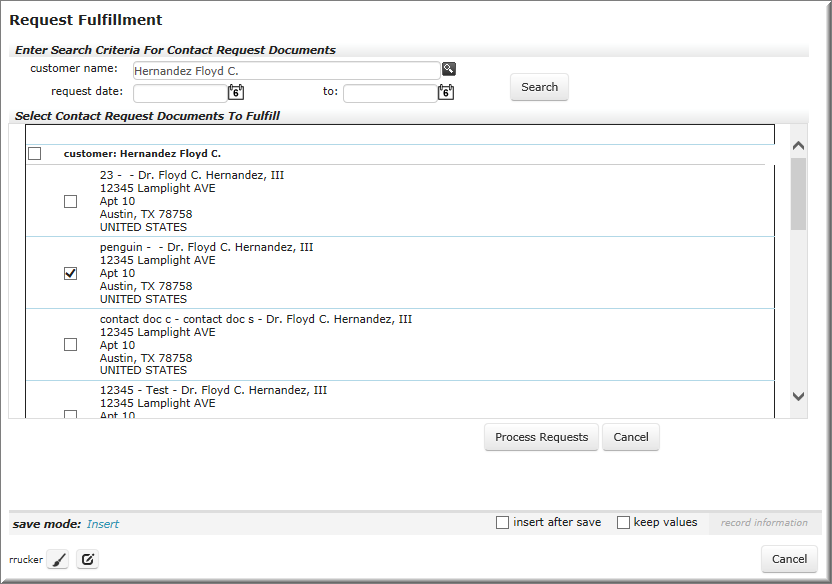The image size is (832, 584).
Task: Enable the 'insert after save' checkbox
Action: 502,522
